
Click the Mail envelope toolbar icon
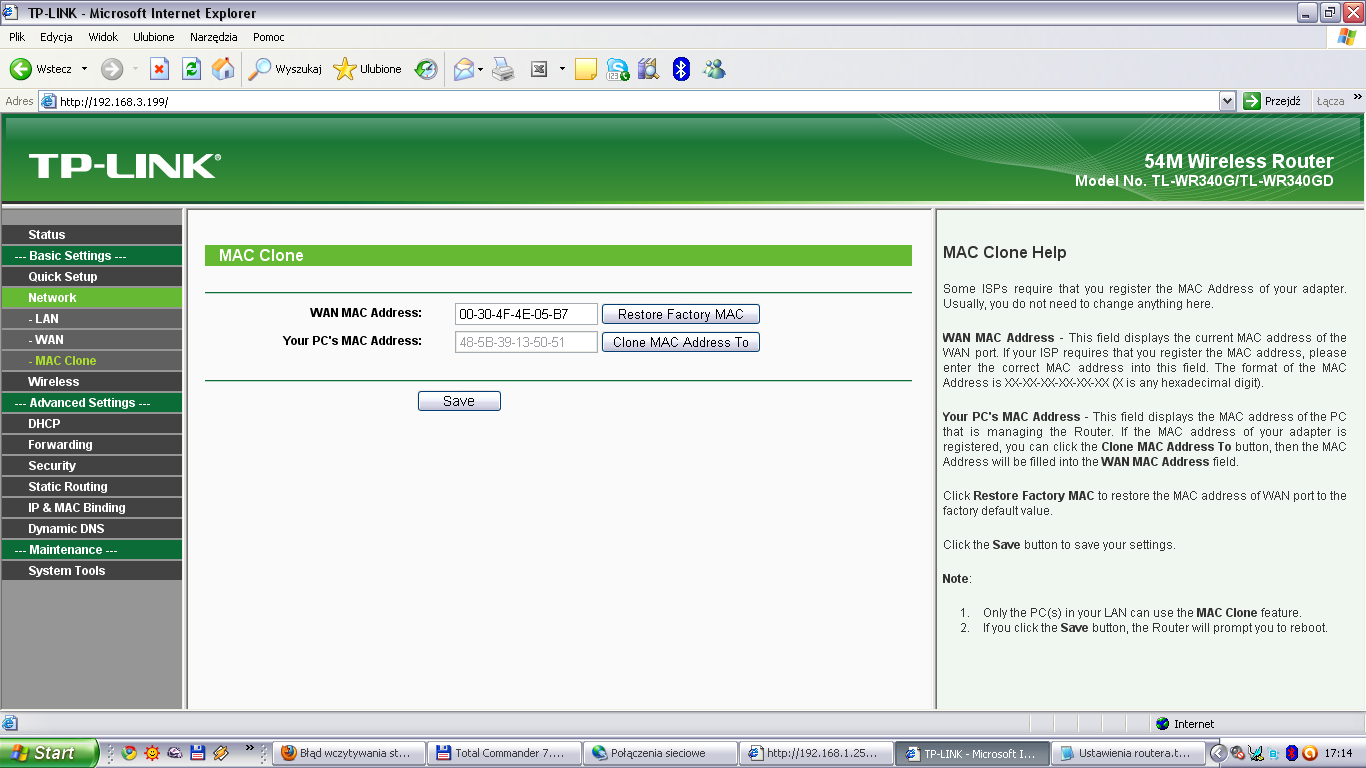click(463, 69)
